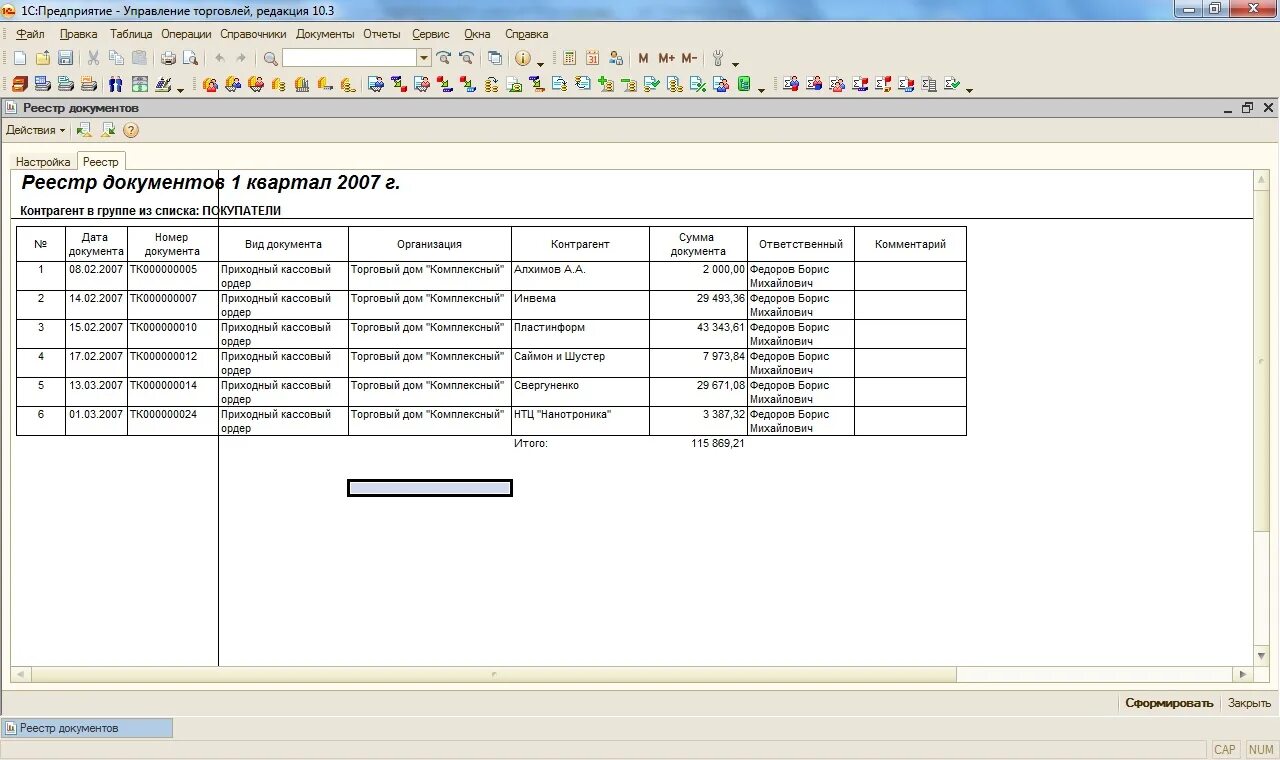Select the Реестр tab
Screen dimensions: 1280x760
101,161
